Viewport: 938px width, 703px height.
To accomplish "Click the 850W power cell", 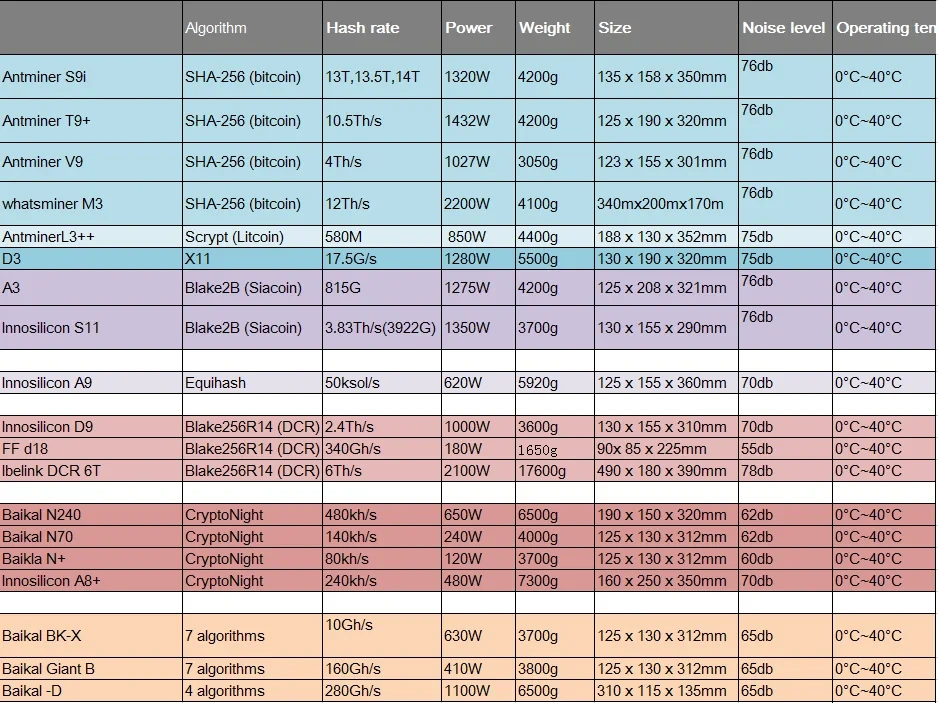I will click(479, 237).
